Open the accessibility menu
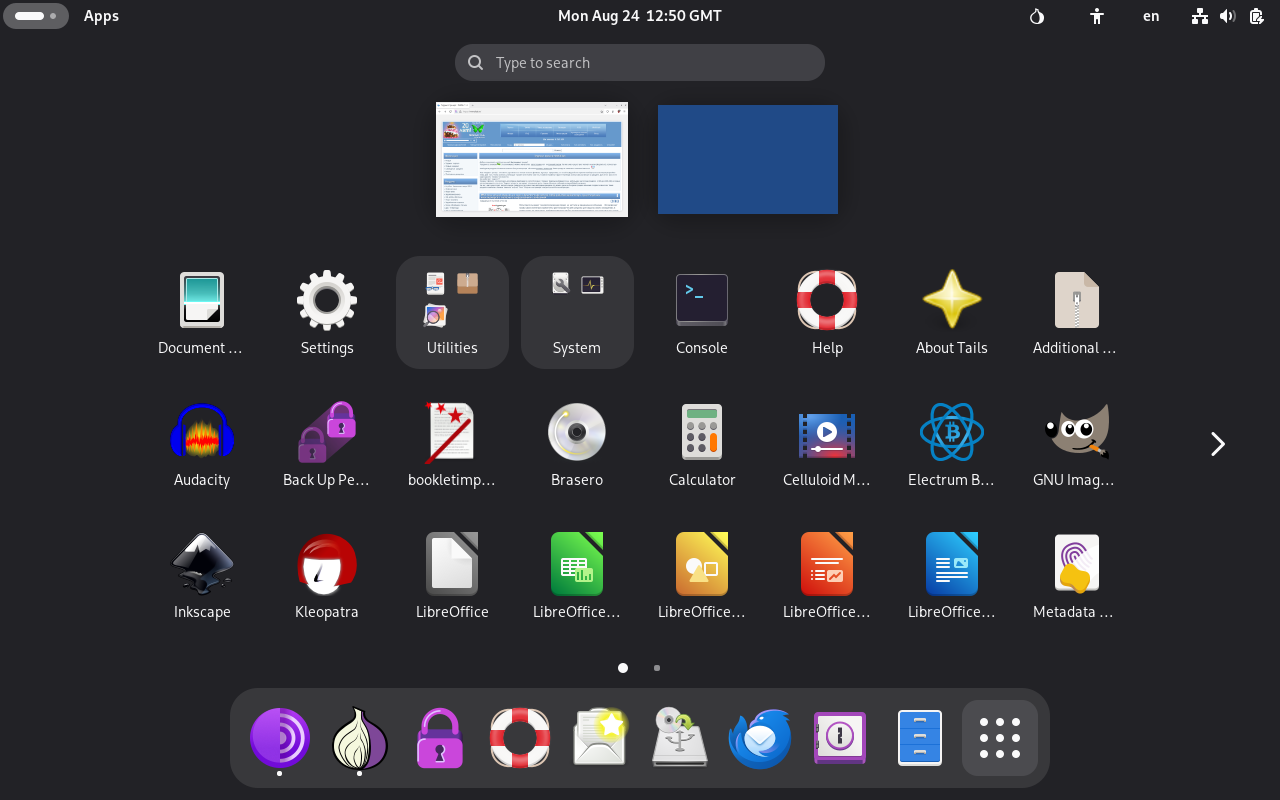This screenshot has height=800, width=1280. coord(1097,16)
